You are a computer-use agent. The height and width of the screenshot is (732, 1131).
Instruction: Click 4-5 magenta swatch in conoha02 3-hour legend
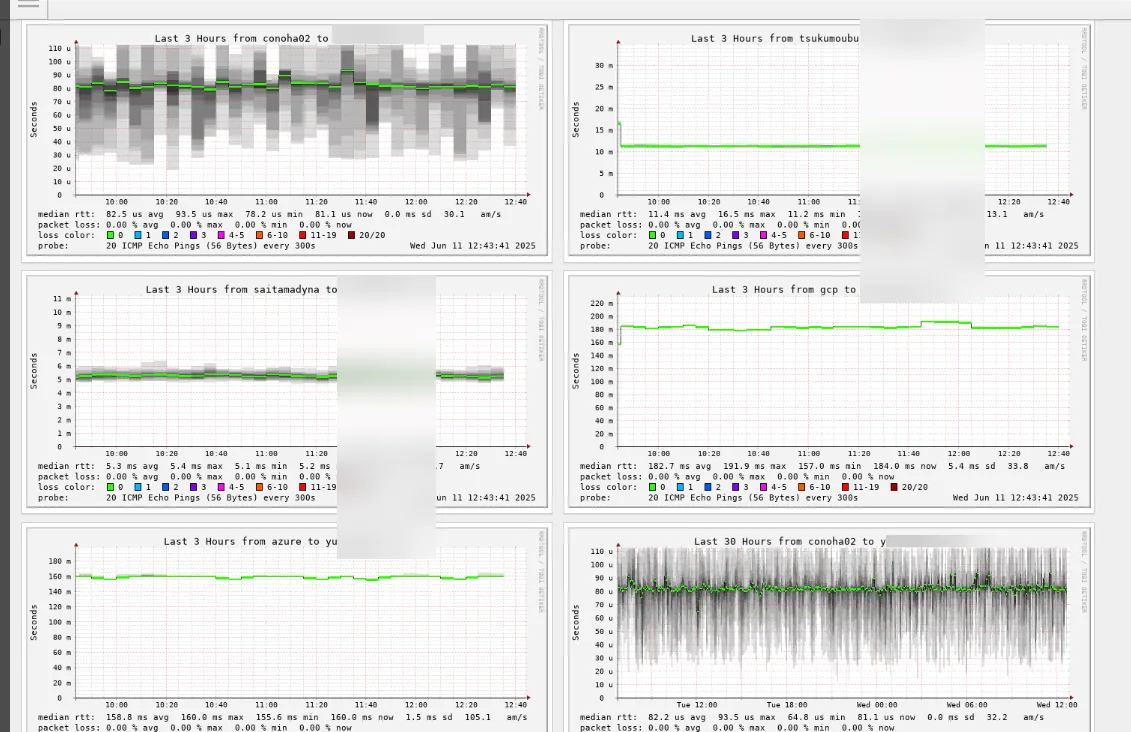tap(221, 235)
